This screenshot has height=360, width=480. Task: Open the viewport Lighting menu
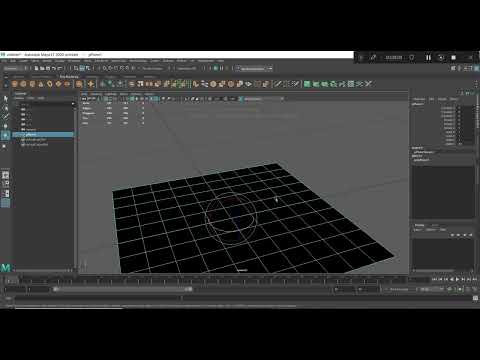tap(110, 94)
